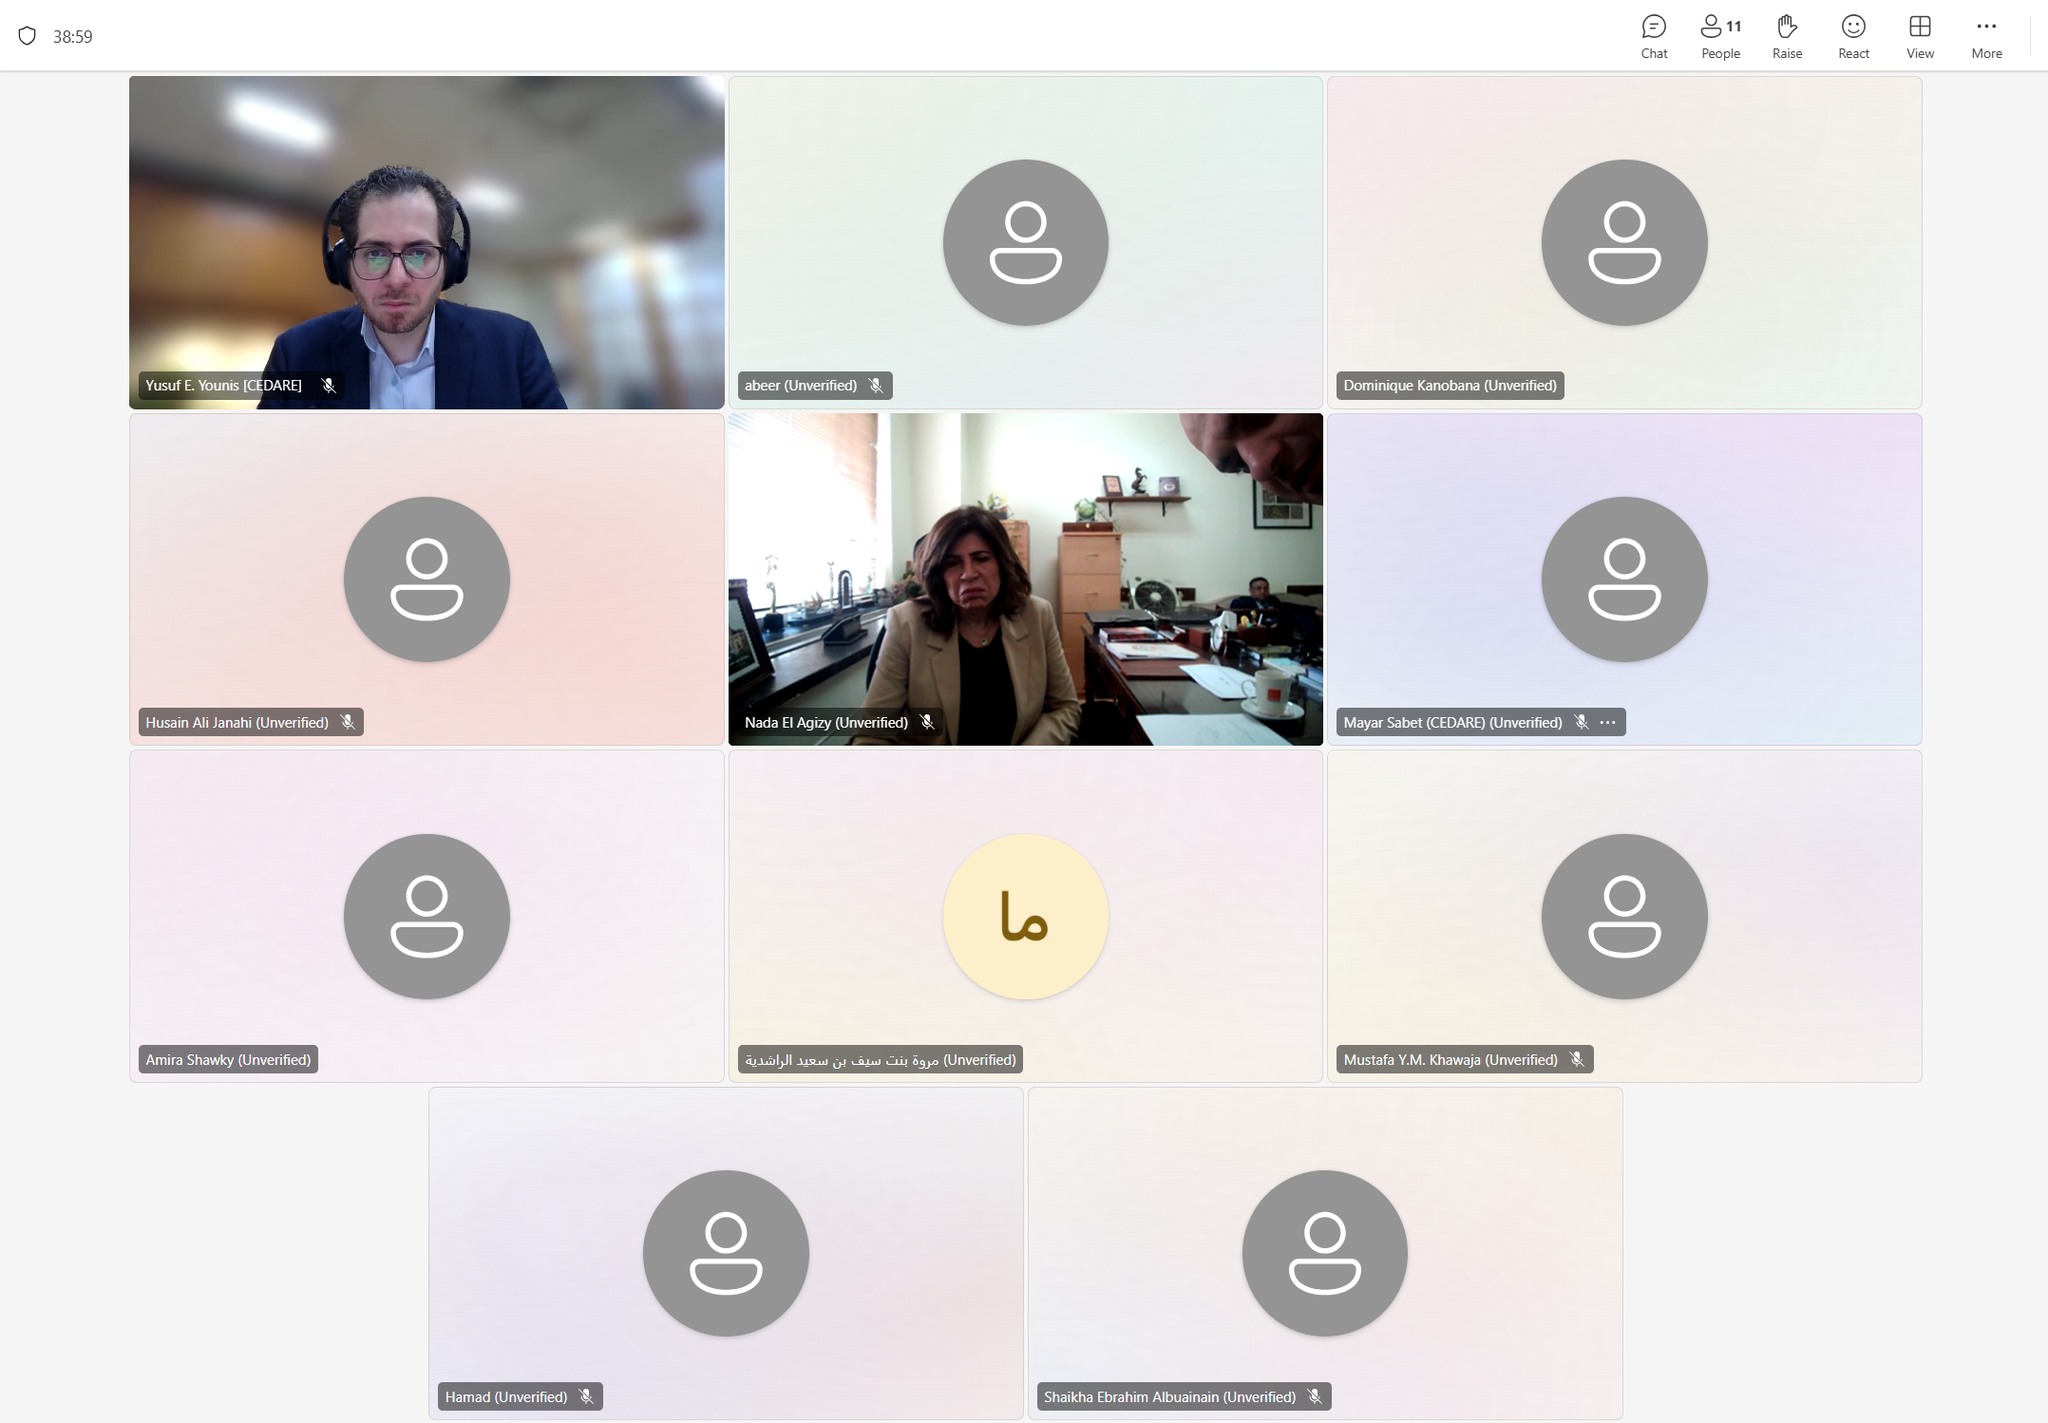The height and width of the screenshot is (1423, 2048).
Task: Raise your hand in the meeting
Action: (x=1787, y=37)
